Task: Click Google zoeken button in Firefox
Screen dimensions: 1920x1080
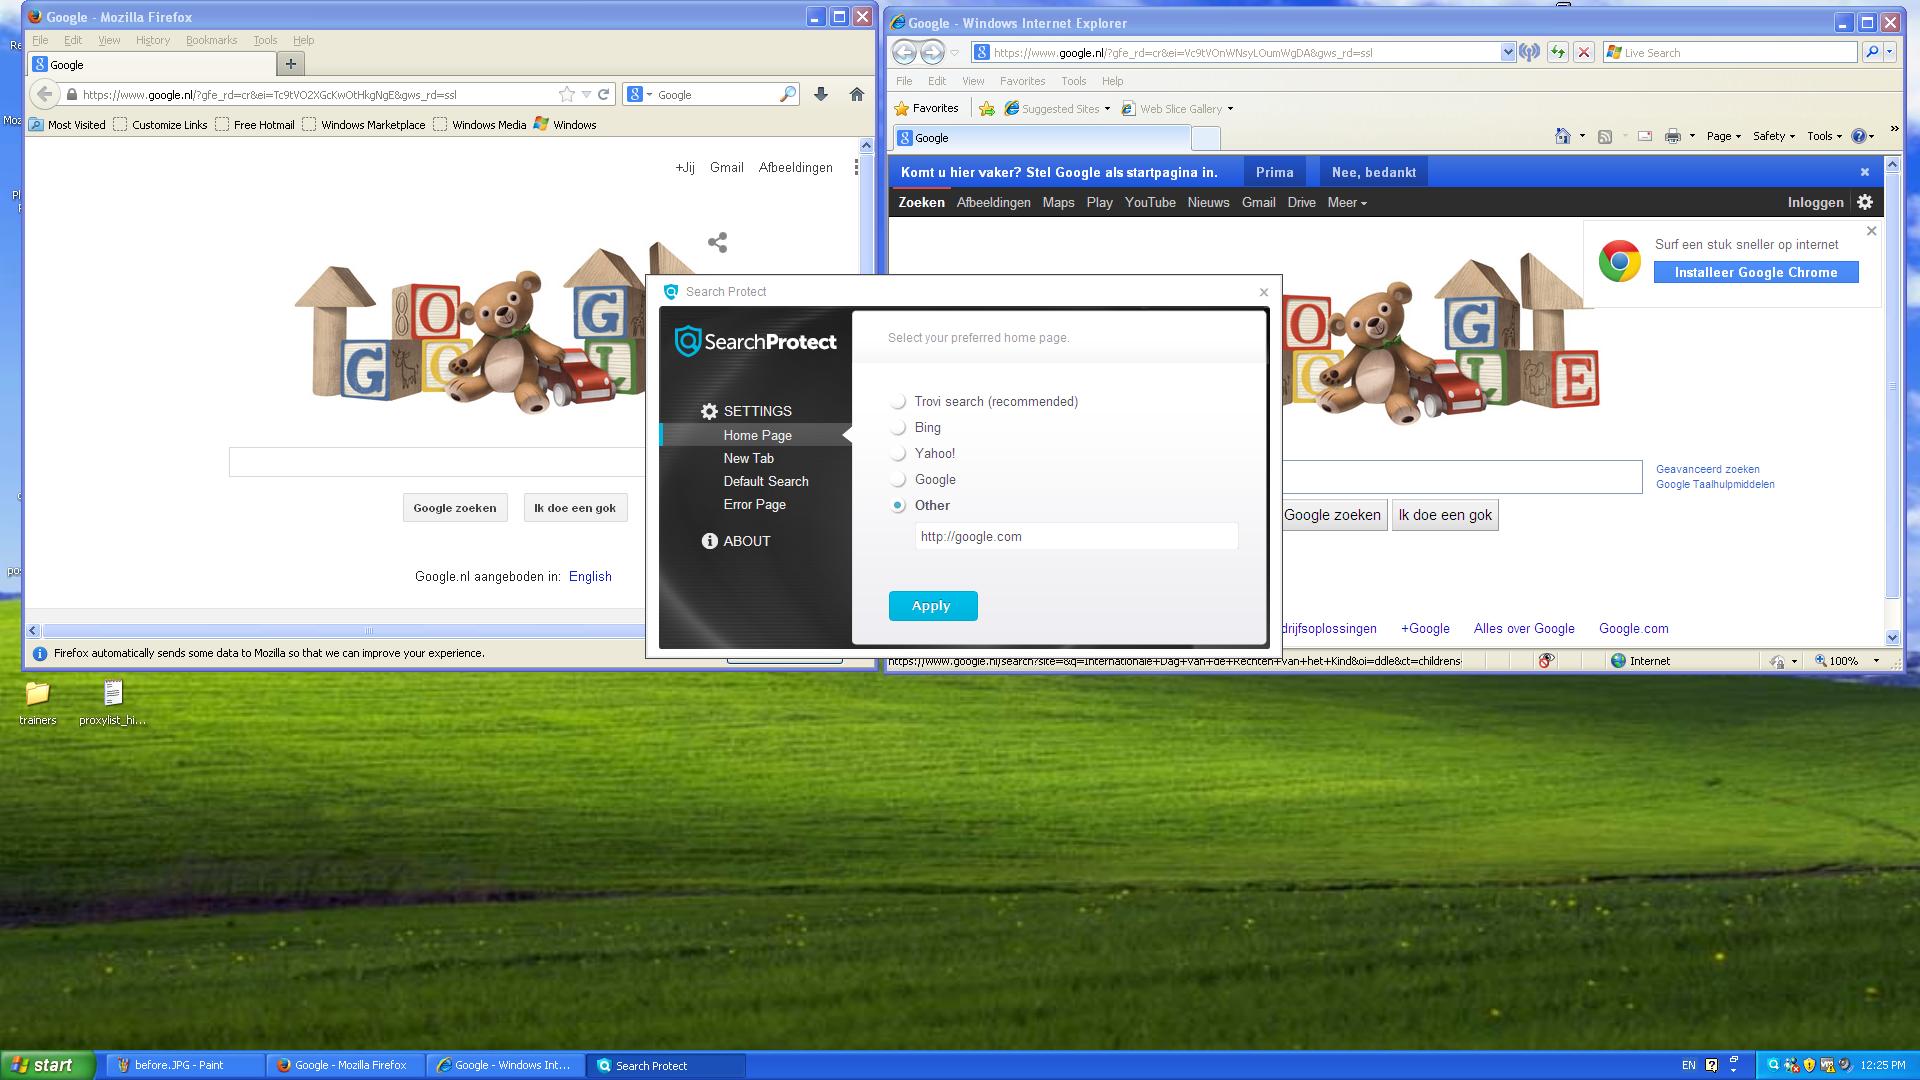Action: click(455, 508)
